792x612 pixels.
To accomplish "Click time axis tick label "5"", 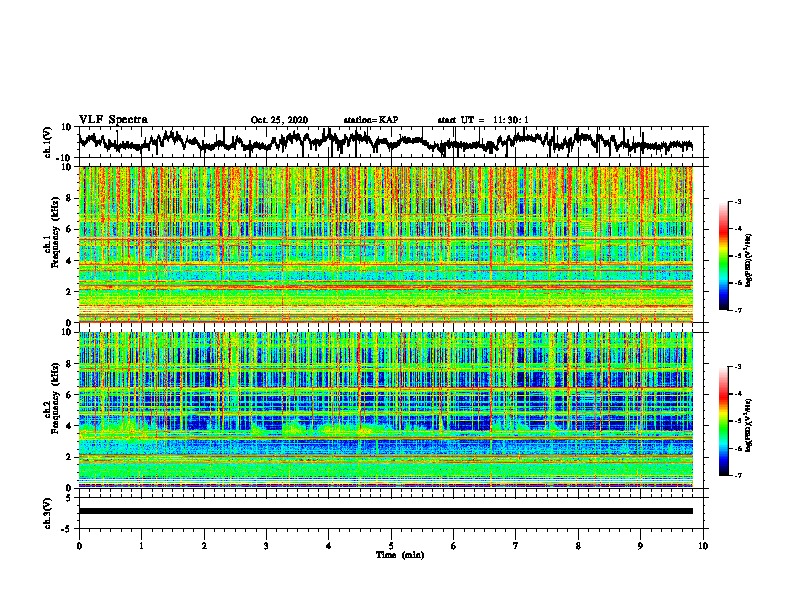I will click(391, 546).
